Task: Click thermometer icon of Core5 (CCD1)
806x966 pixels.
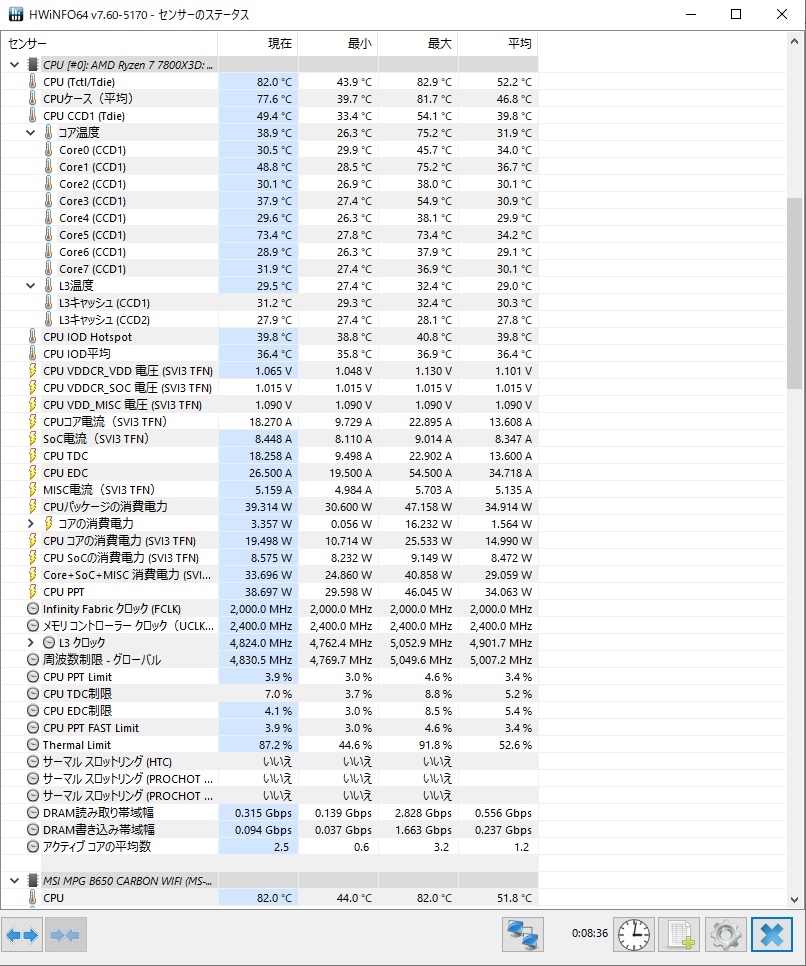Action: click(49, 235)
